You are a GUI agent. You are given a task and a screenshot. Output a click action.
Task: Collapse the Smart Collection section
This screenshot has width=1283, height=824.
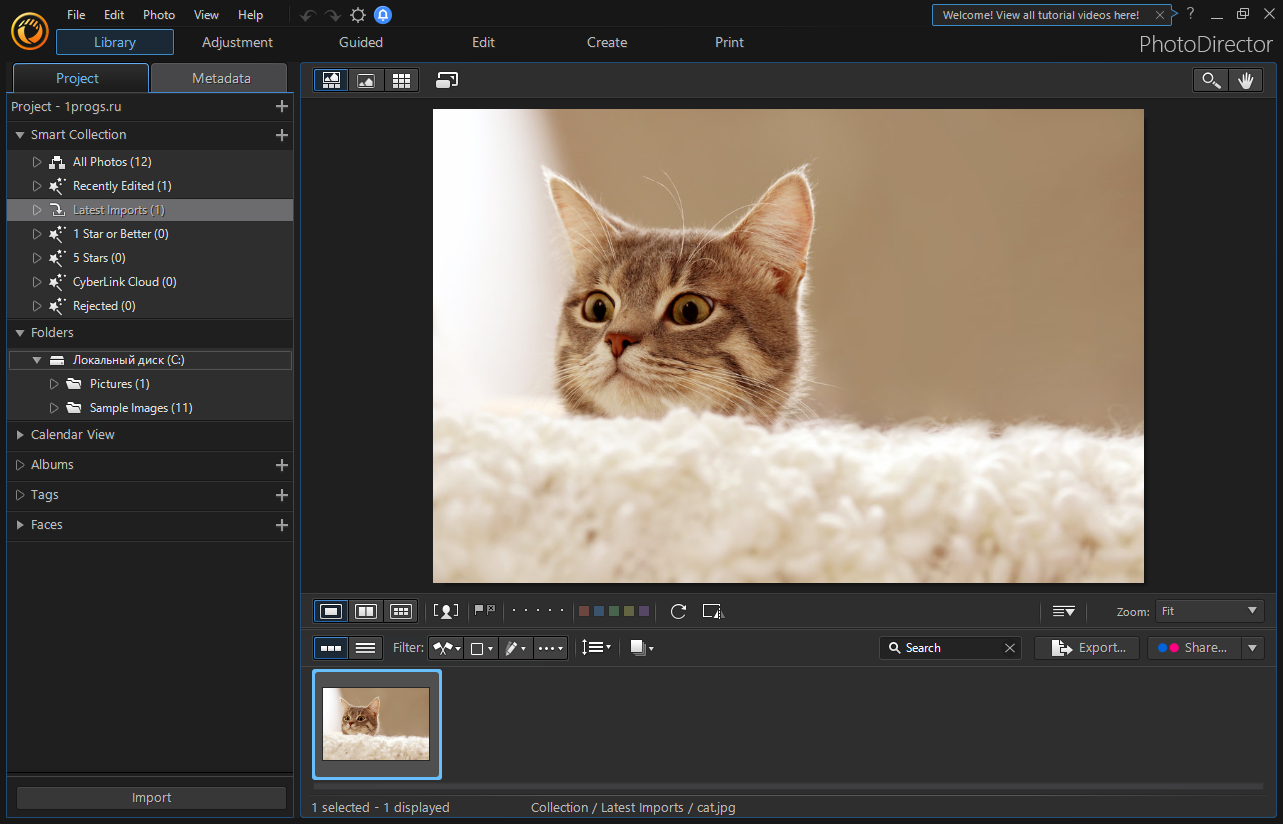(20, 135)
